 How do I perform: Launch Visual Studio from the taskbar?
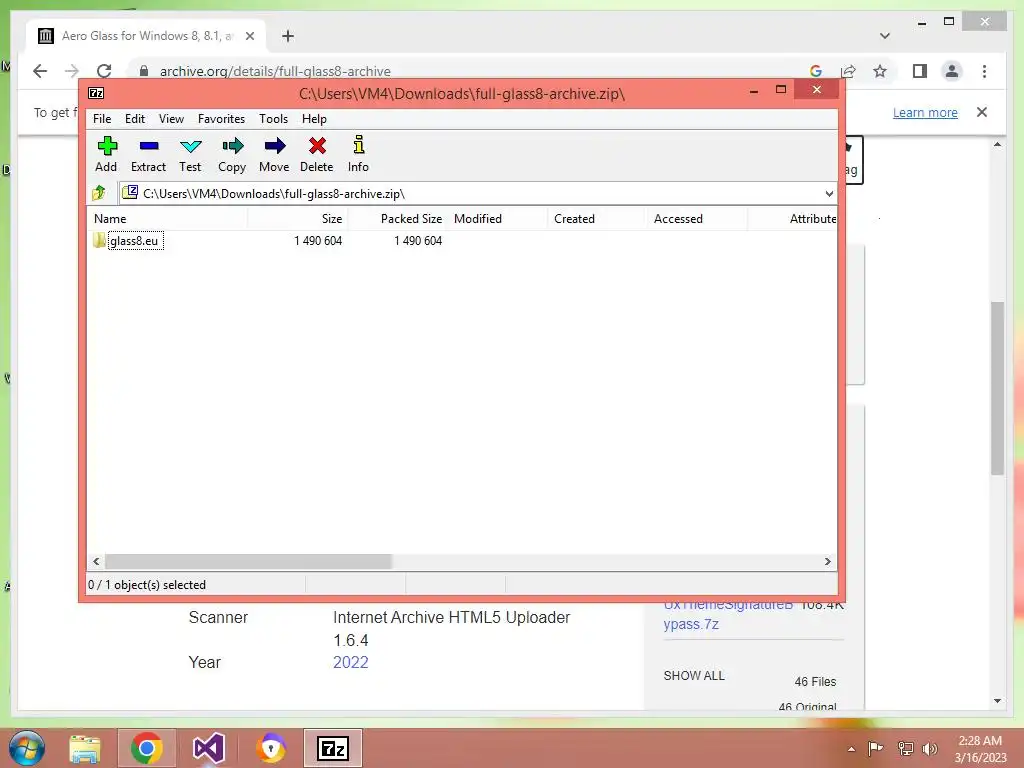[209, 748]
